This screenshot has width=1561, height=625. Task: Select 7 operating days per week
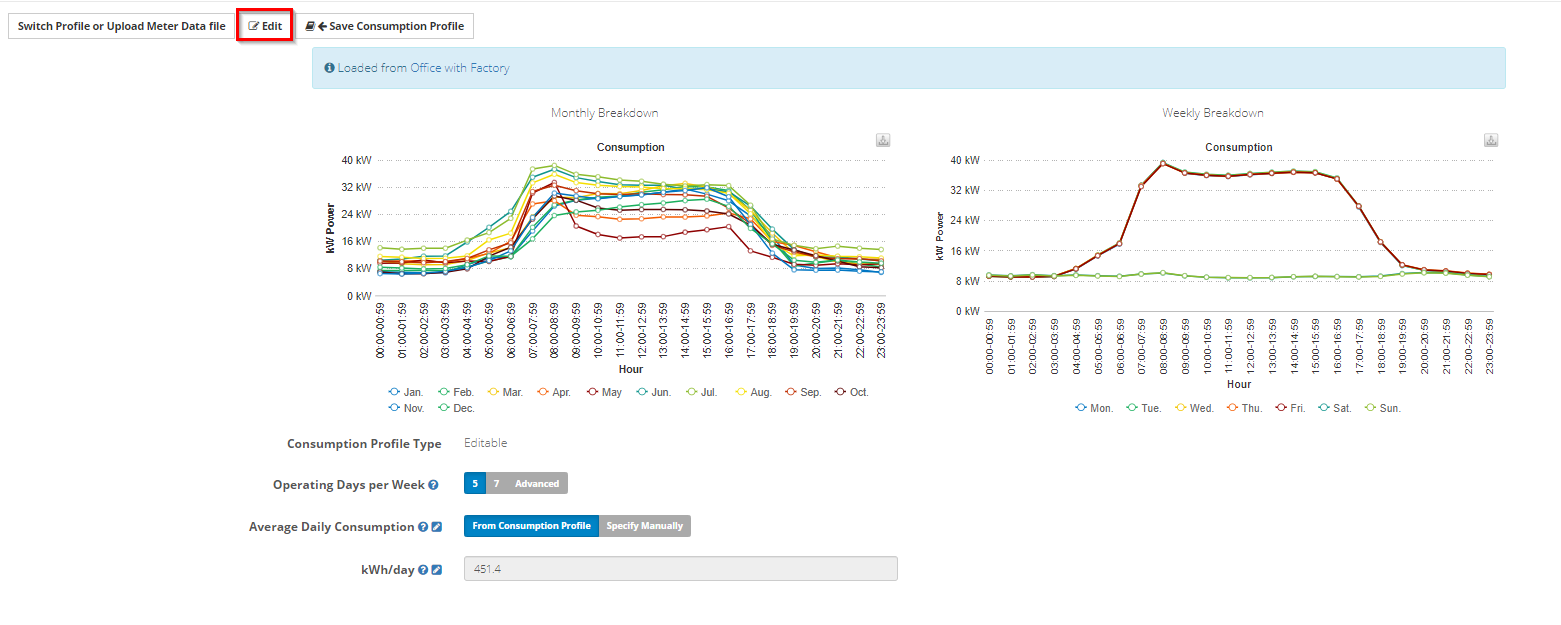click(x=496, y=483)
